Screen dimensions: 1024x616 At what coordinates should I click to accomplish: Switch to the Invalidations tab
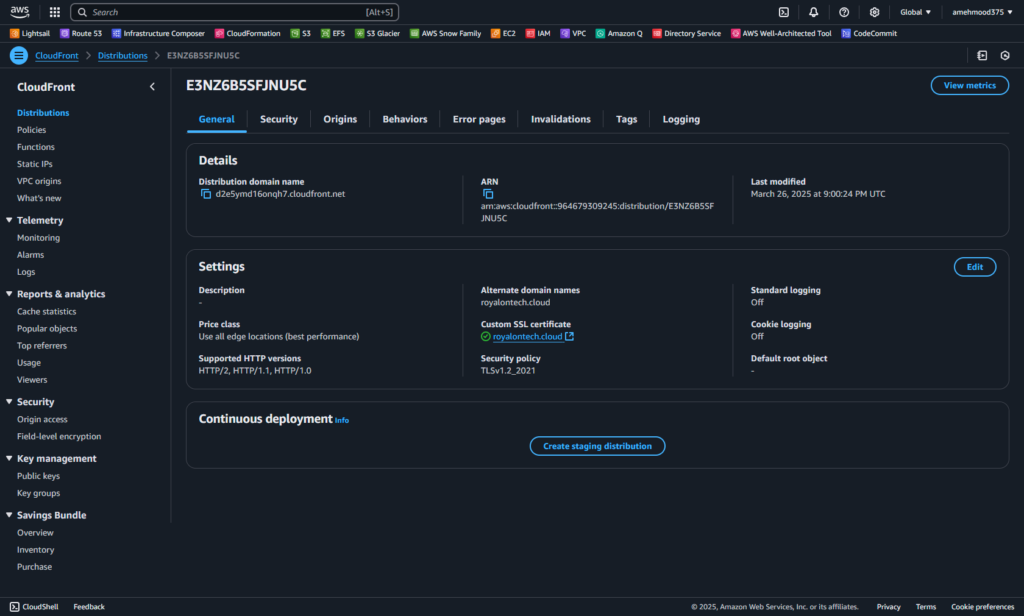point(561,119)
